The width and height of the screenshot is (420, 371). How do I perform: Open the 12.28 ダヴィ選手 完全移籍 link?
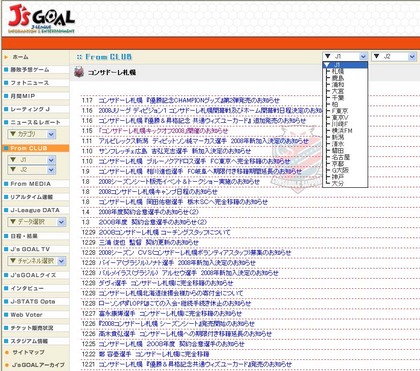click(x=166, y=283)
